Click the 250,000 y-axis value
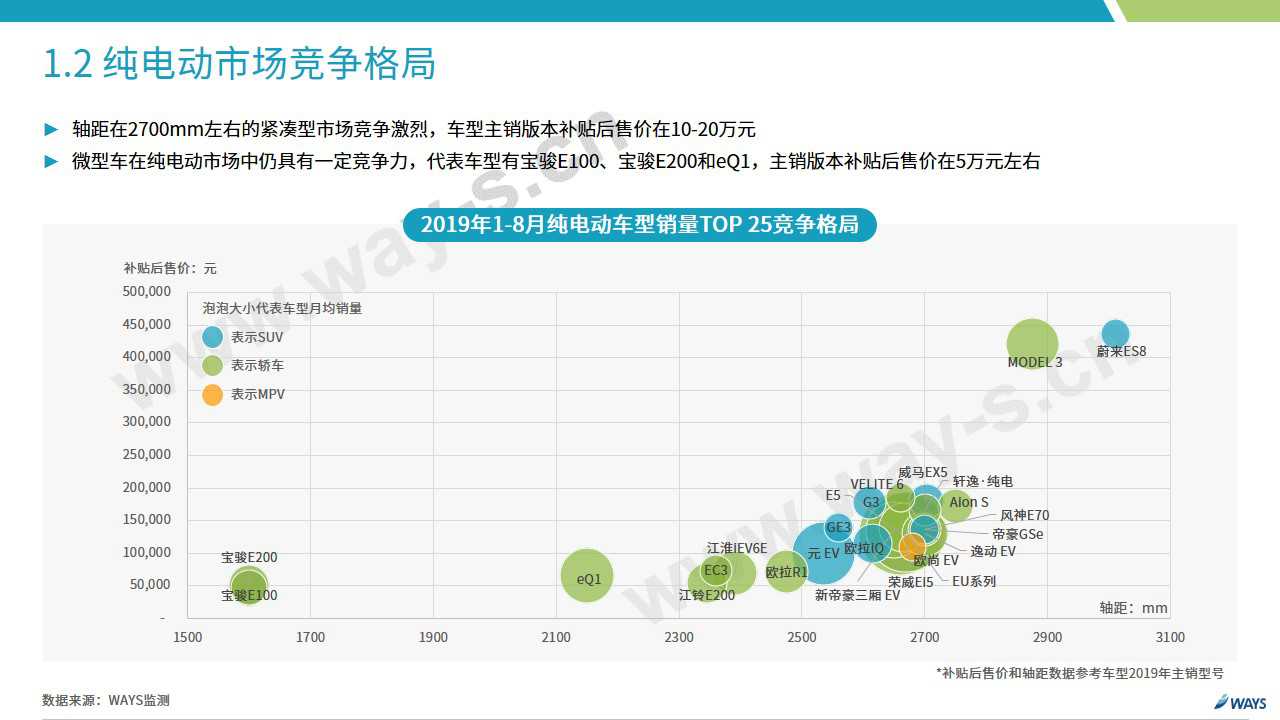The width and height of the screenshot is (1280, 720). click(x=146, y=454)
